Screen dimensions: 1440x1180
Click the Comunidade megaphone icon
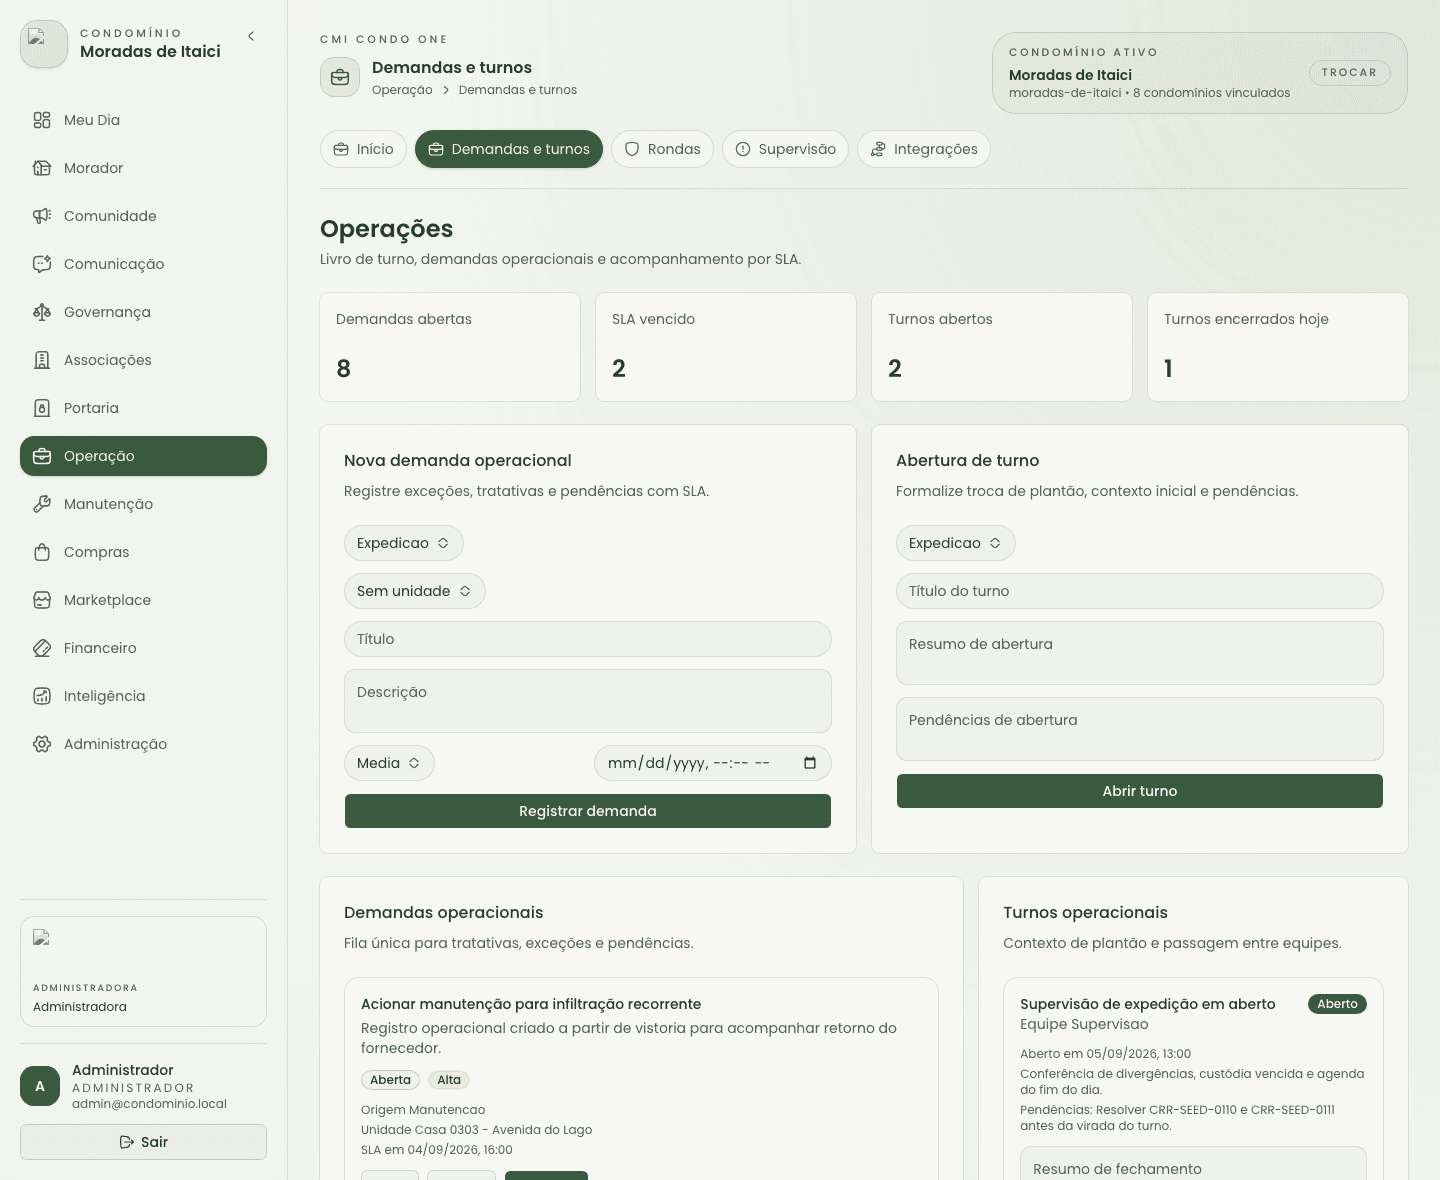coord(42,216)
